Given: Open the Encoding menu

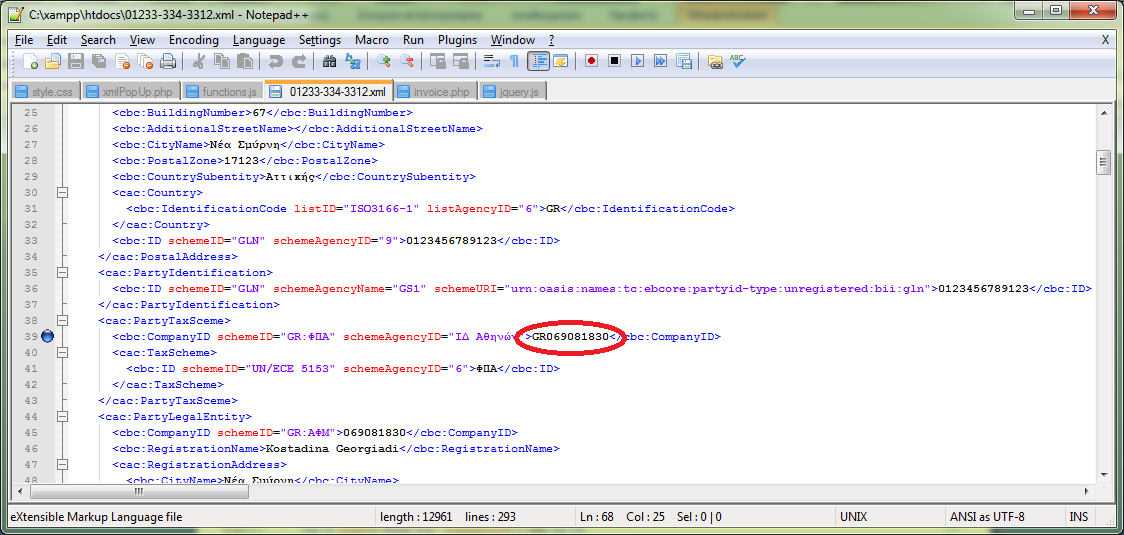Looking at the screenshot, I should (194, 40).
